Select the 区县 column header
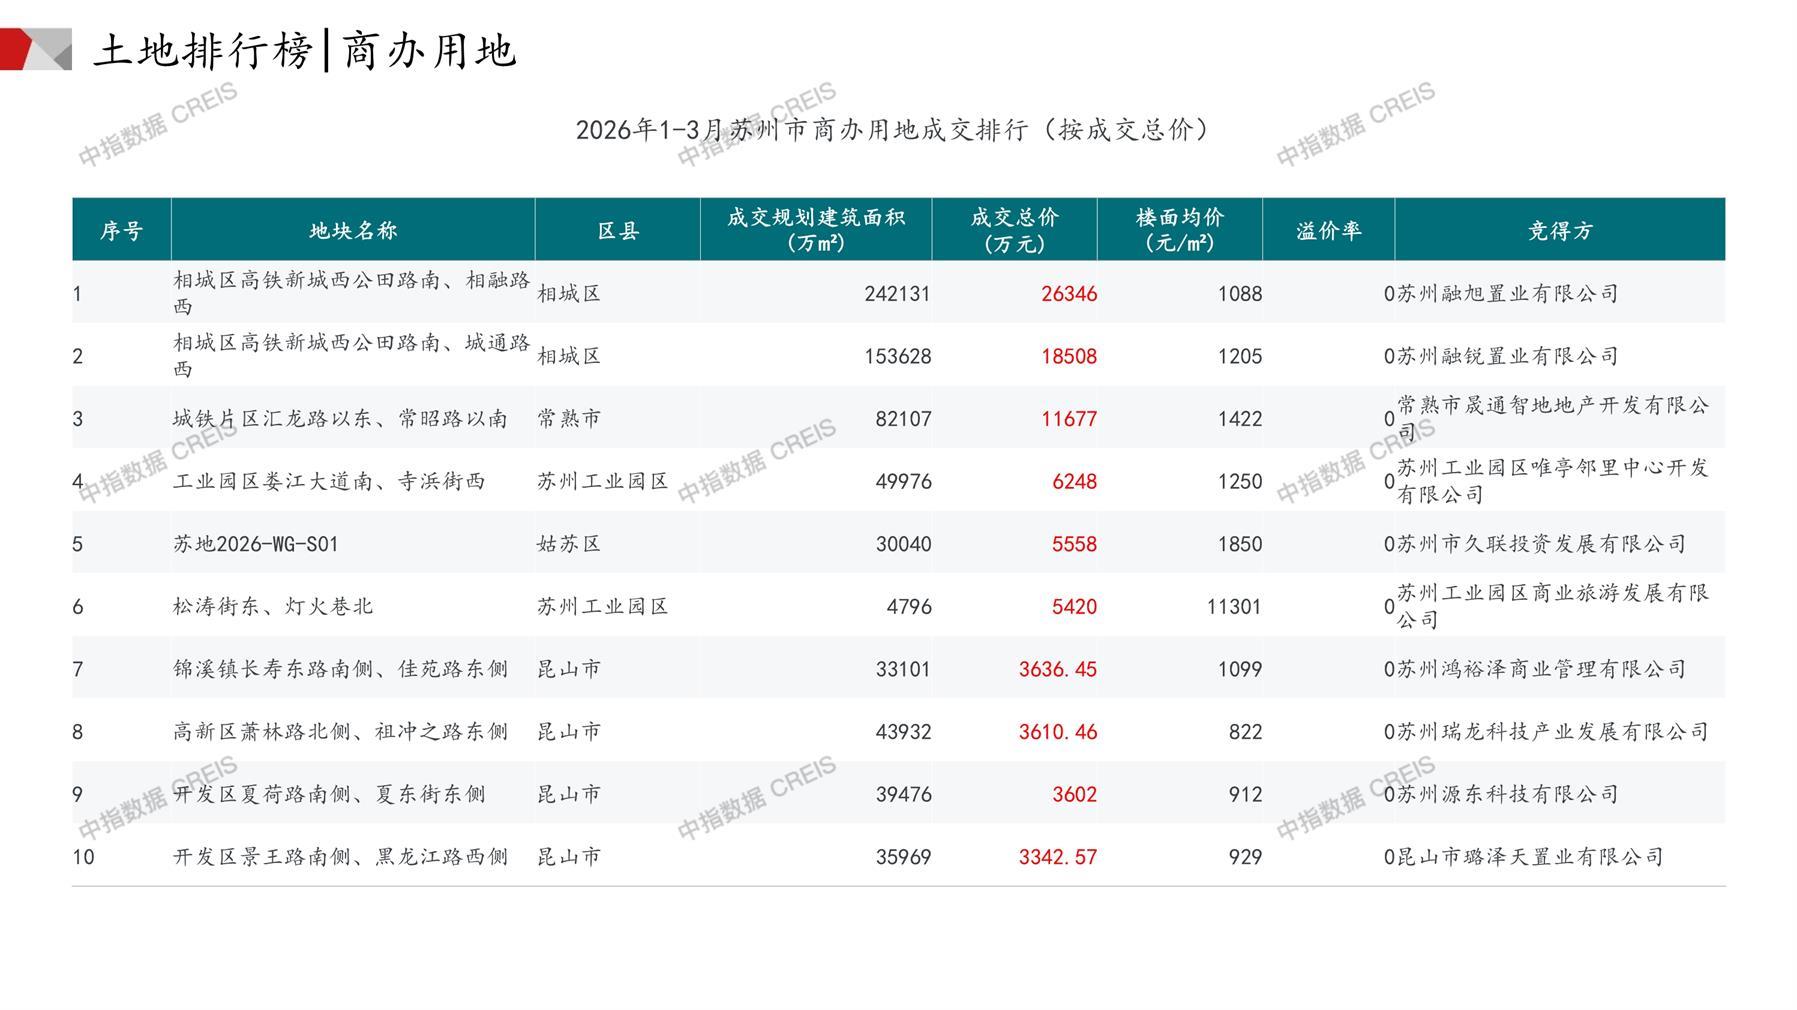 (x=618, y=231)
